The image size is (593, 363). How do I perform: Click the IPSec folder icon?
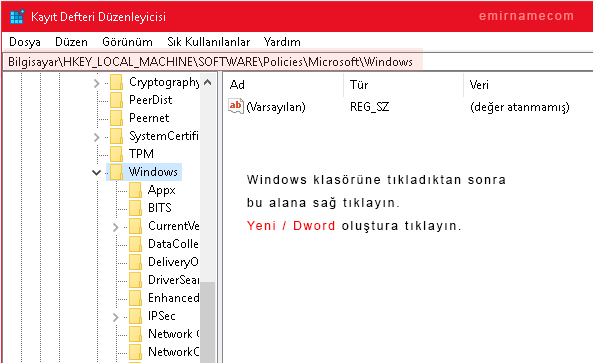pos(135,316)
